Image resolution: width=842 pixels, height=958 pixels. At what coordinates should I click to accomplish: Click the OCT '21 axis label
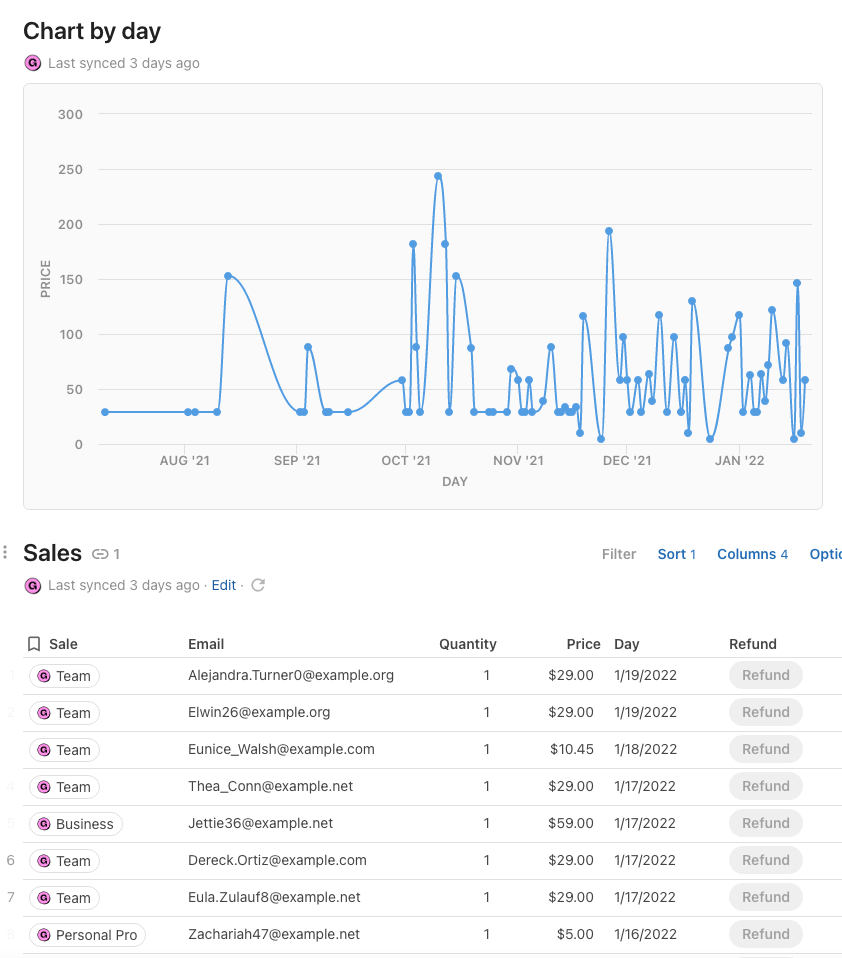[x=406, y=461]
